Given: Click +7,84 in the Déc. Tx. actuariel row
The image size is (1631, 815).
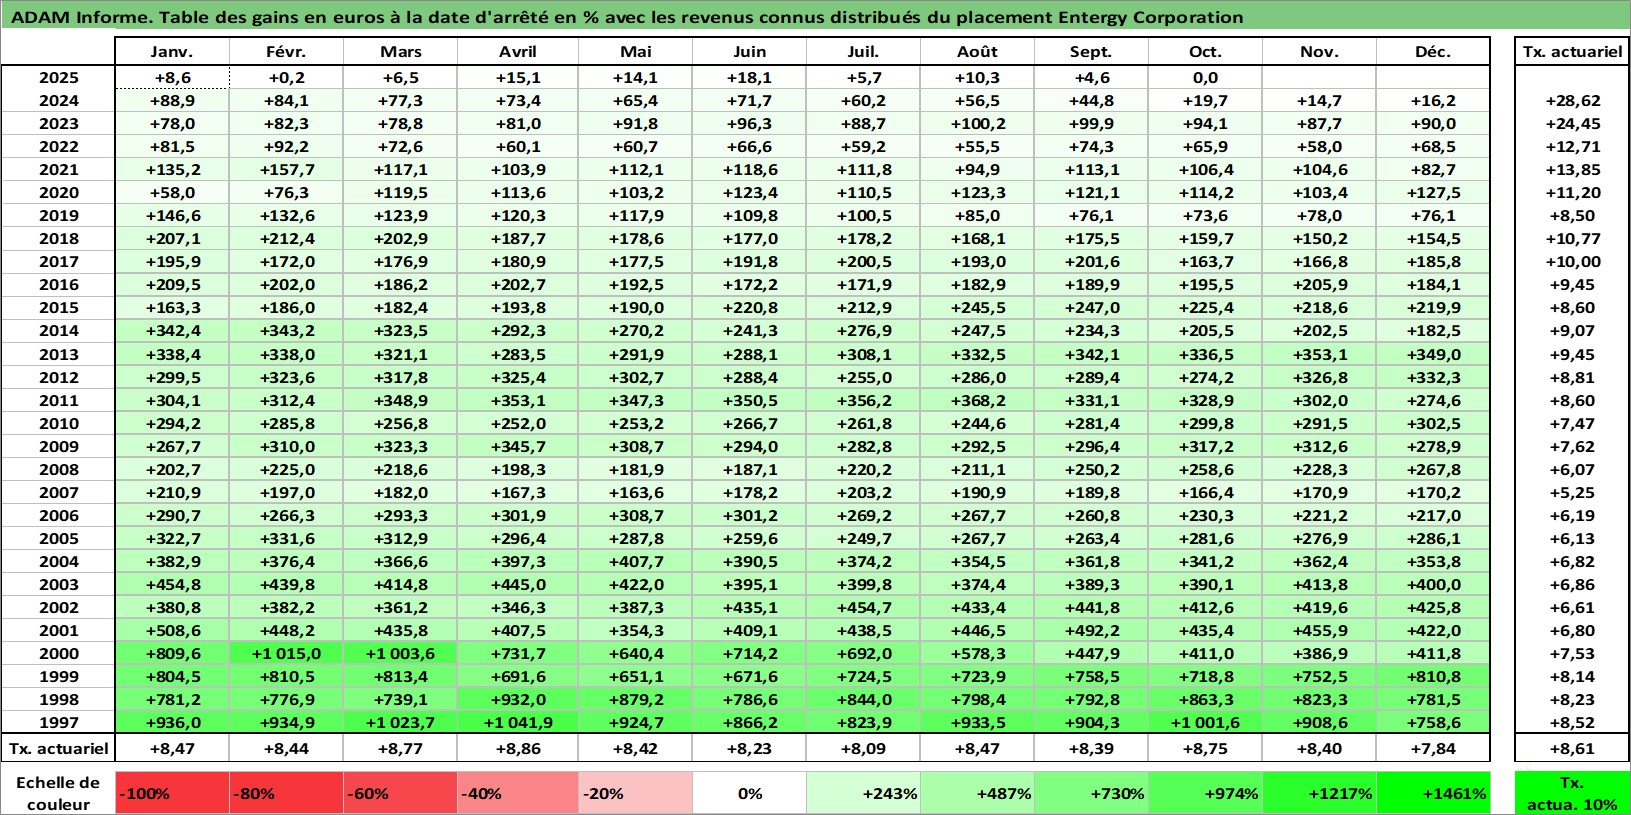Looking at the screenshot, I should click(1433, 748).
